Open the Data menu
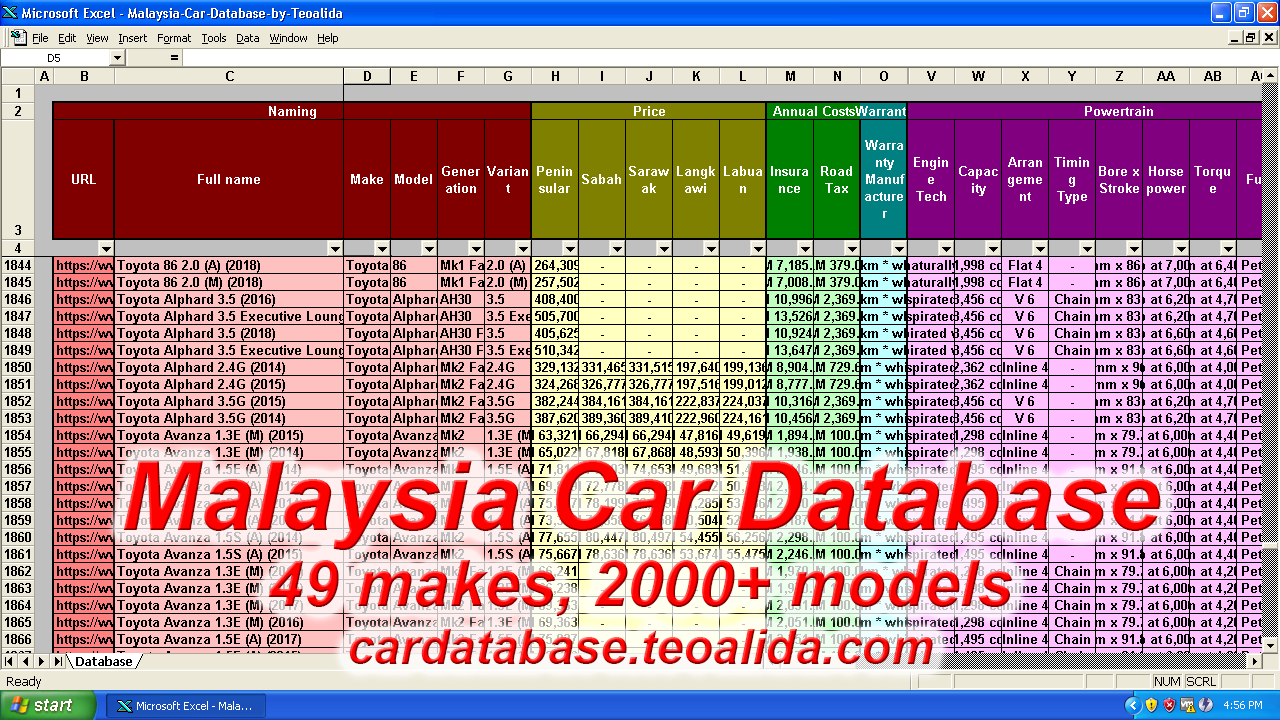This screenshot has height=720, width=1280. 248,38
